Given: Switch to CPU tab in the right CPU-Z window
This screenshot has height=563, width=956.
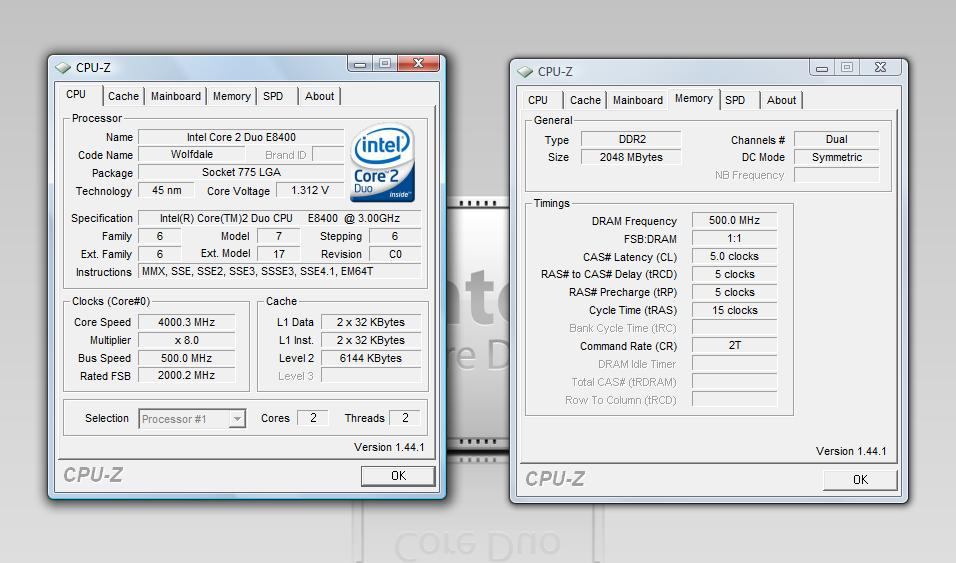Looking at the screenshot, I should tap(538, 100).
